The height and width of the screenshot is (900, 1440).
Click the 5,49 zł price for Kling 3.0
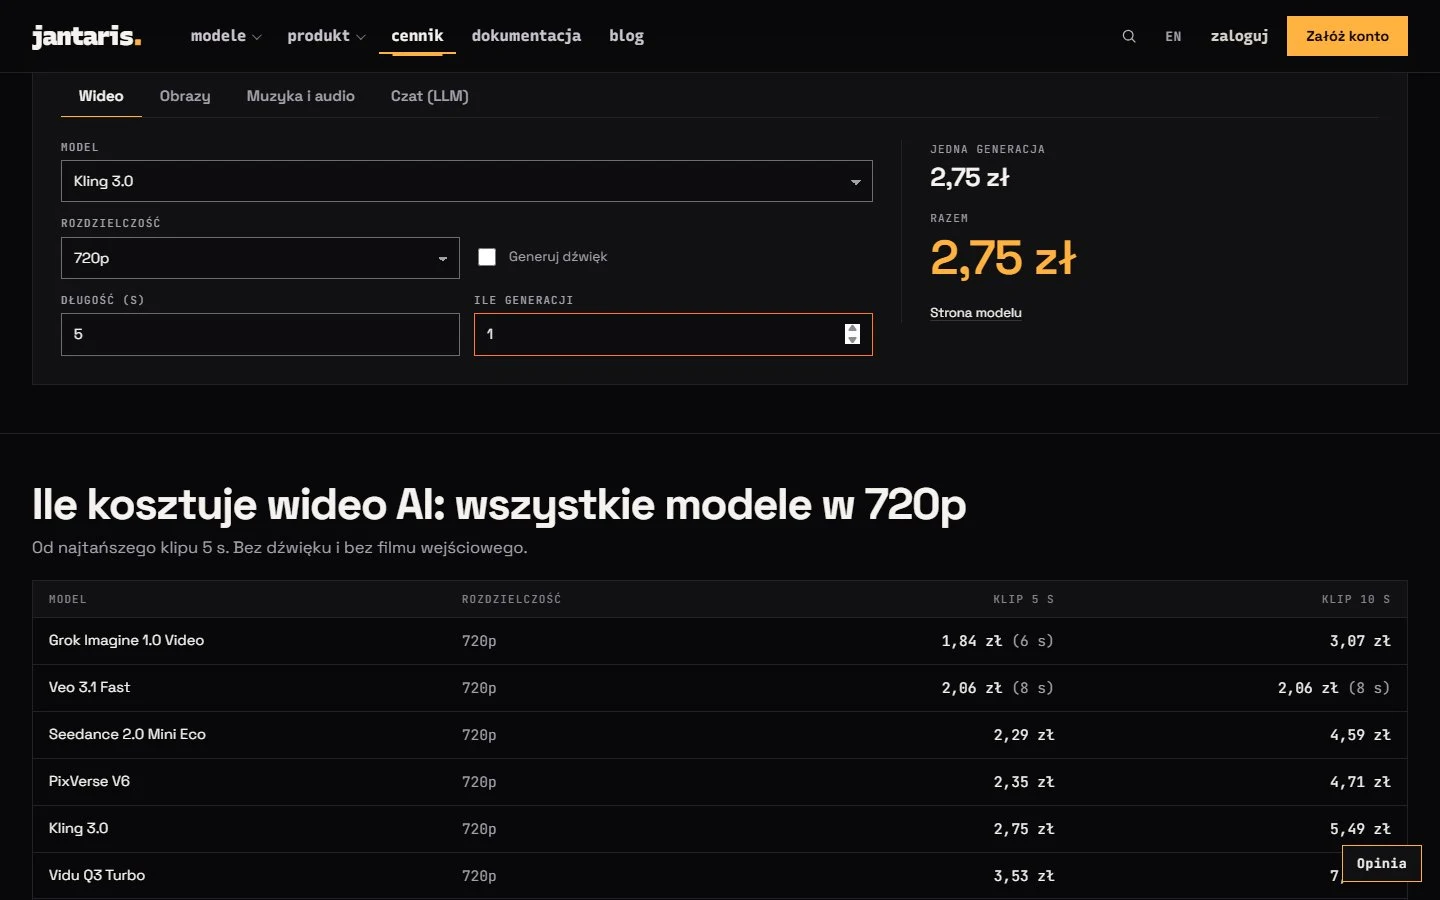point(1360,829)
